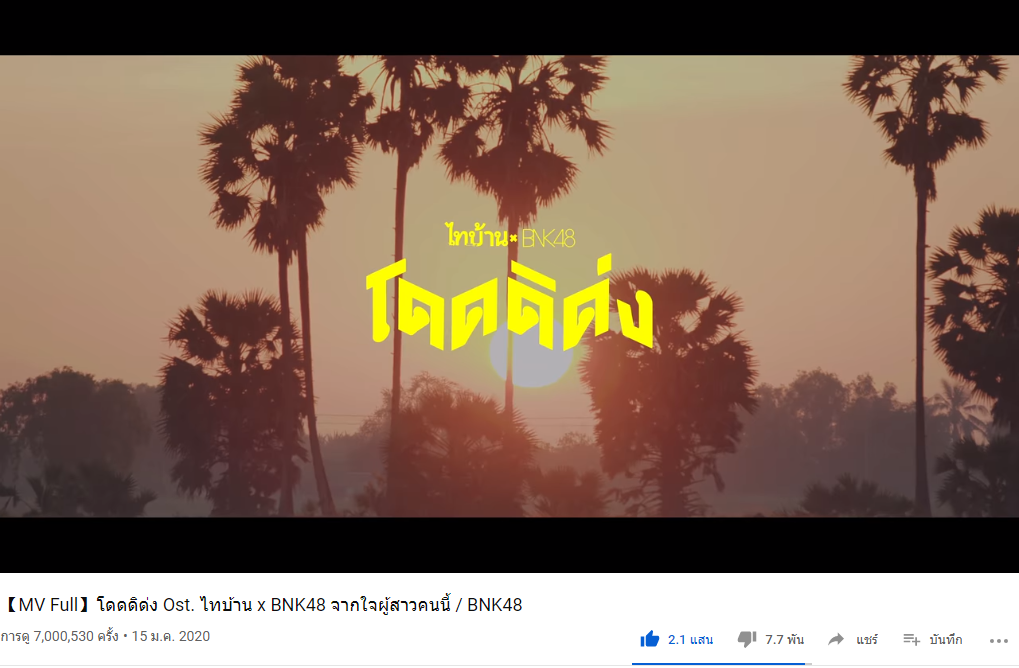Click the 7.7 พัน dislike count
The image size is (1019, 668).
tap(784, 640)
